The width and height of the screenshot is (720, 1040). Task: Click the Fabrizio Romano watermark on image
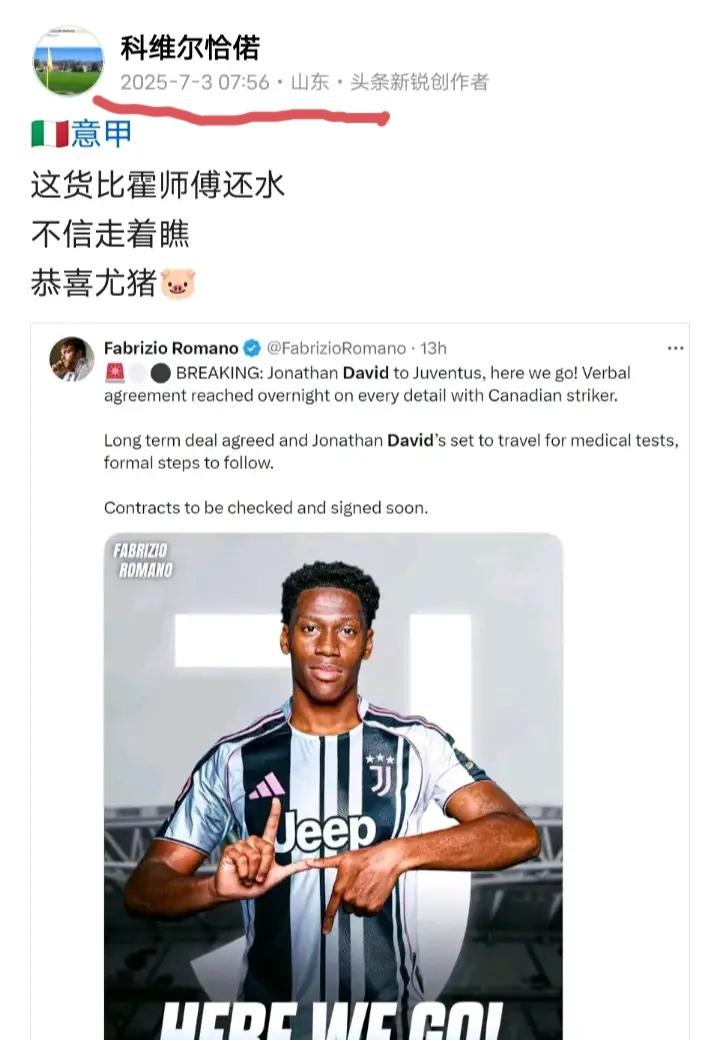click(x=143, y=560)
